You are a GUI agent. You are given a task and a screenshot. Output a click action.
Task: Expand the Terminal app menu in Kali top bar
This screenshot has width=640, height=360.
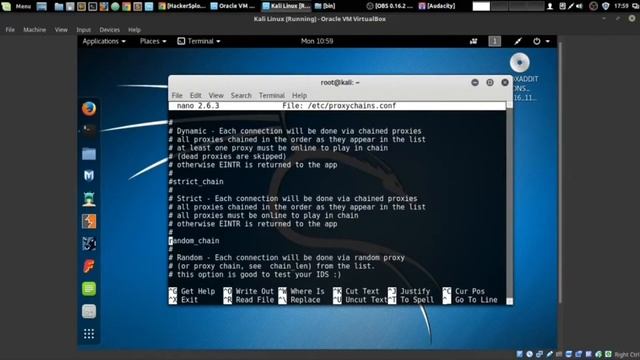pyautogui.click(x=199, y=41)
